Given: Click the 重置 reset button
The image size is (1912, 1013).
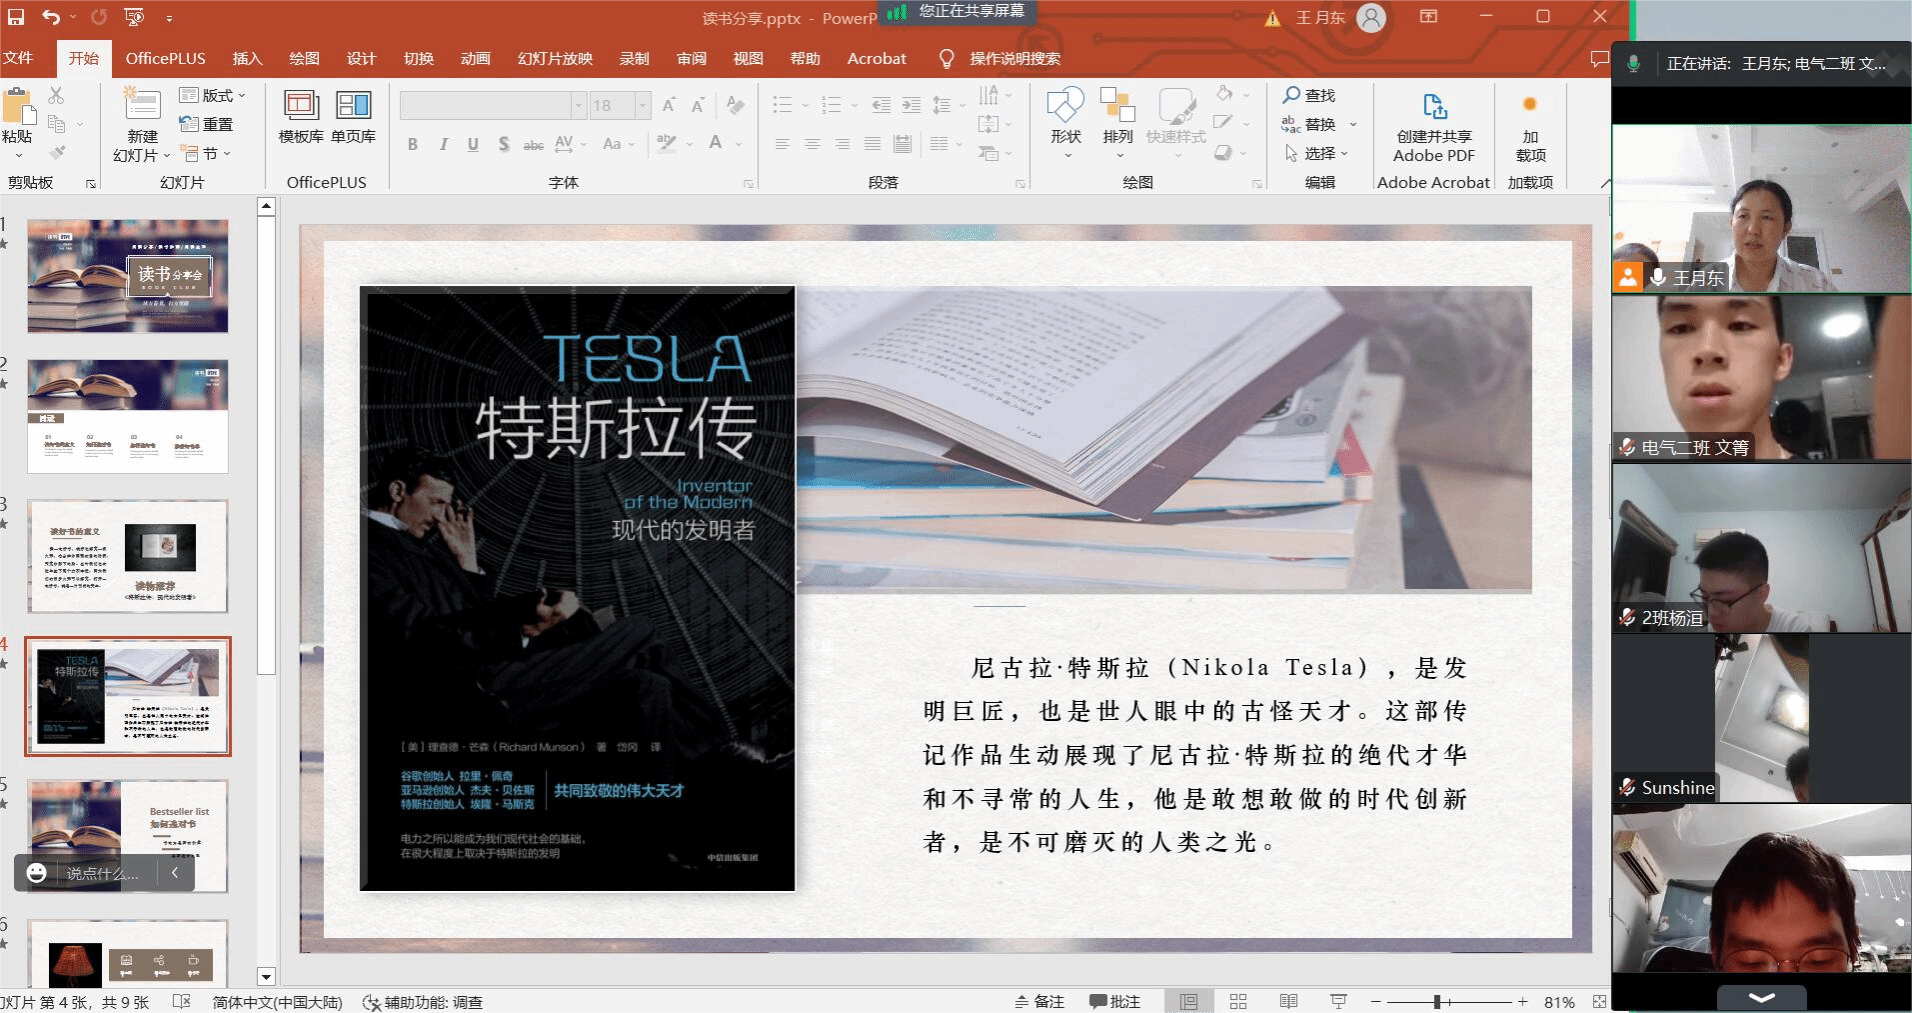Looking at the screenshot, I should [207, 124].
